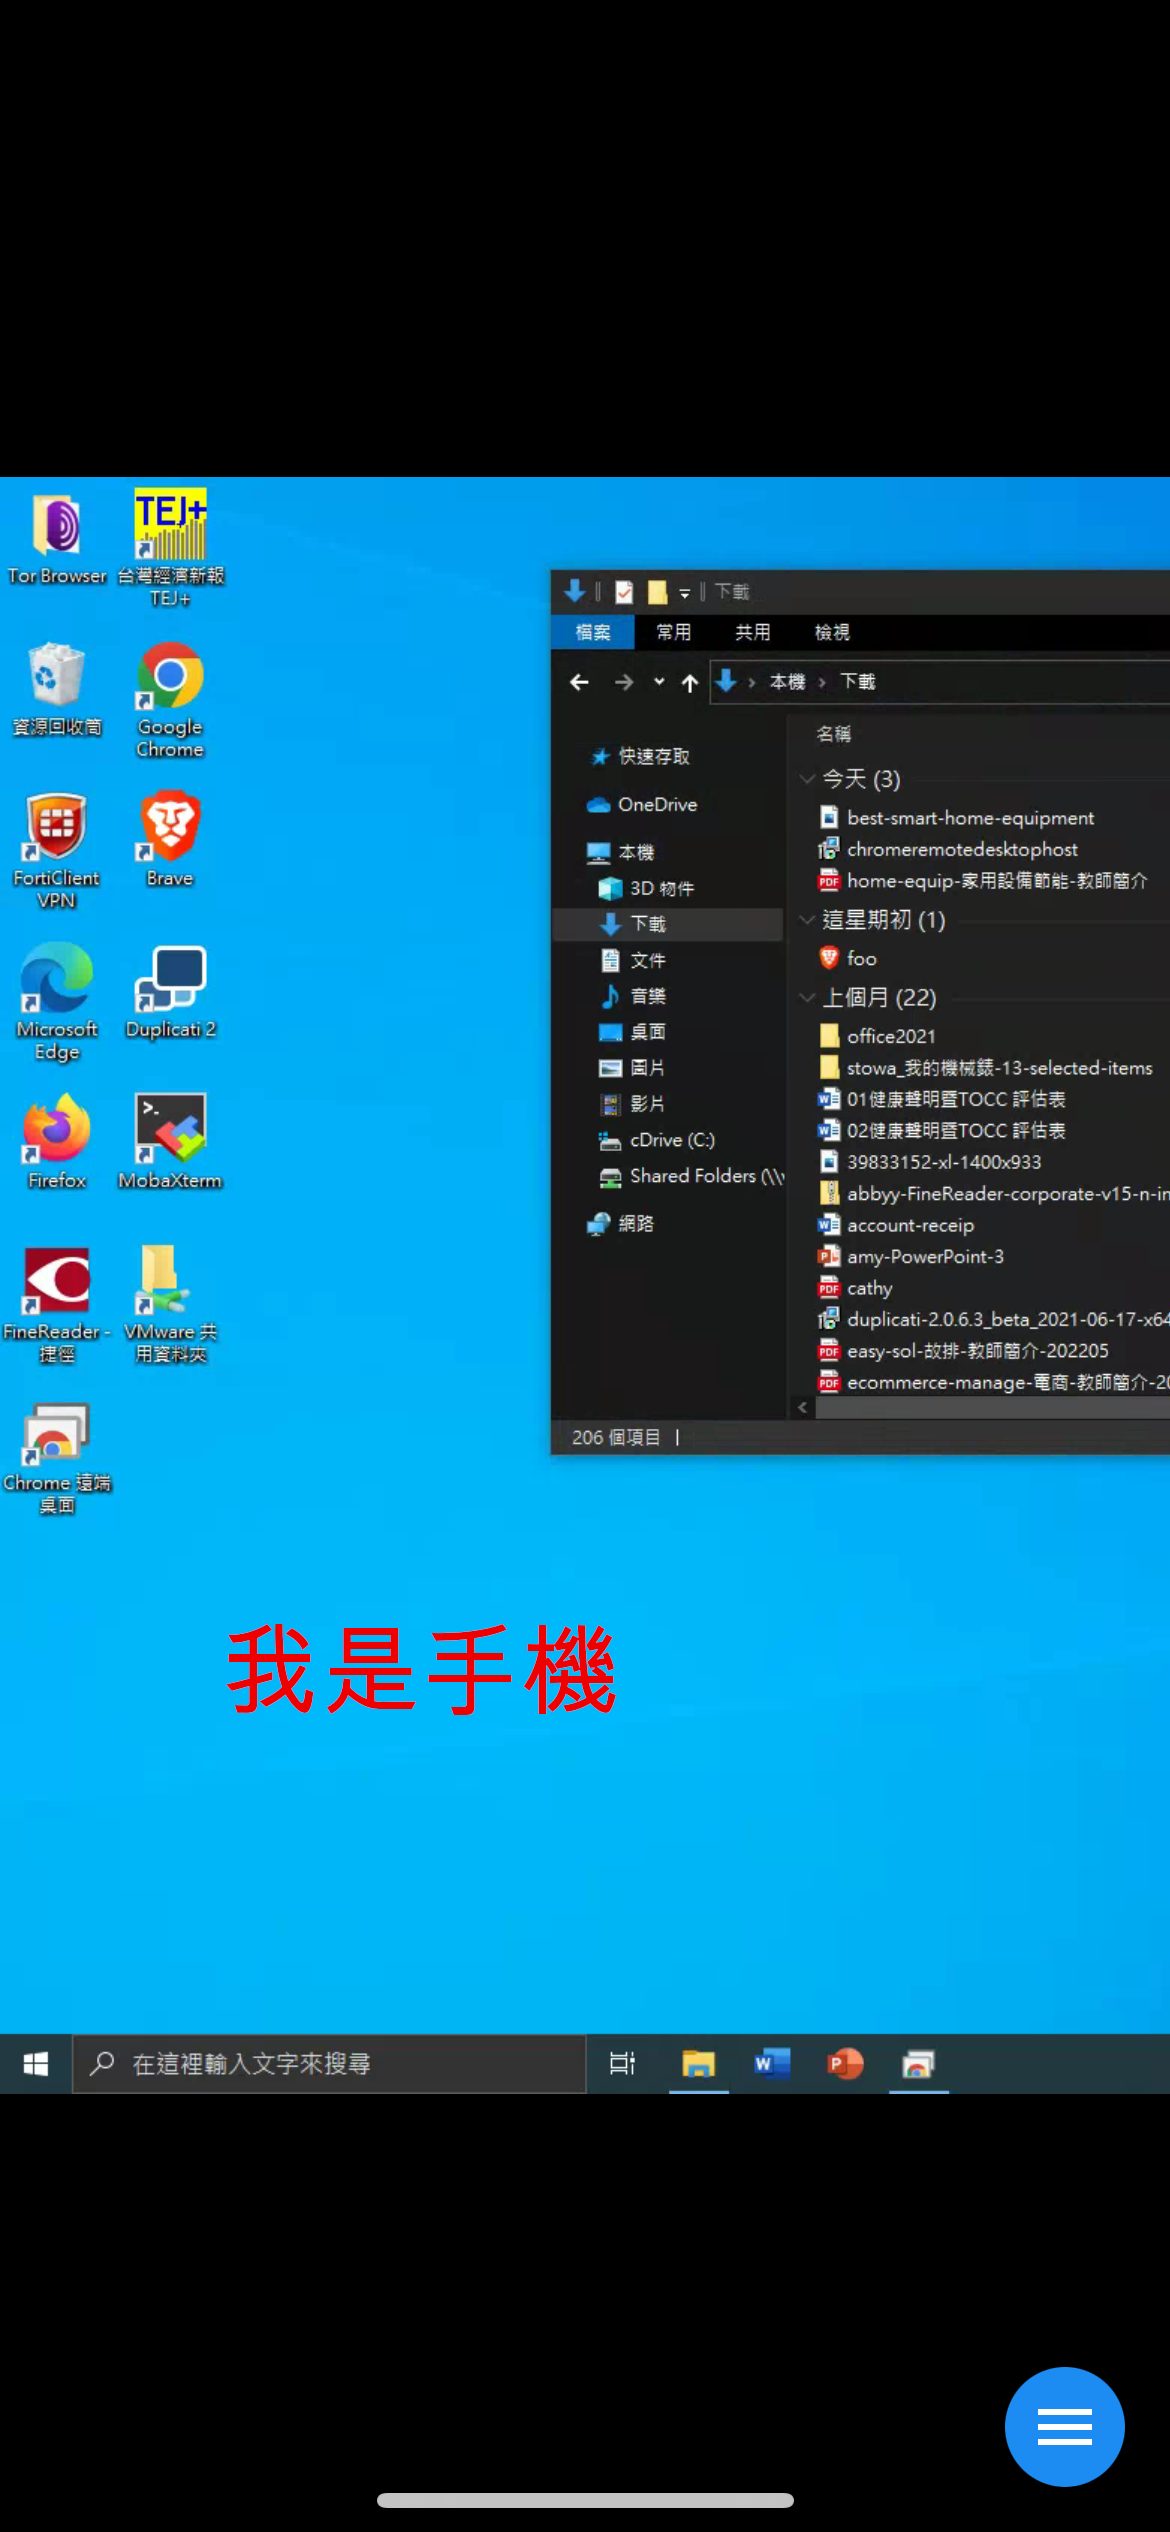The image size is (1170, 2532).
Task: Switch to the 常用 ribbon tab
Action: pos(673,632)
